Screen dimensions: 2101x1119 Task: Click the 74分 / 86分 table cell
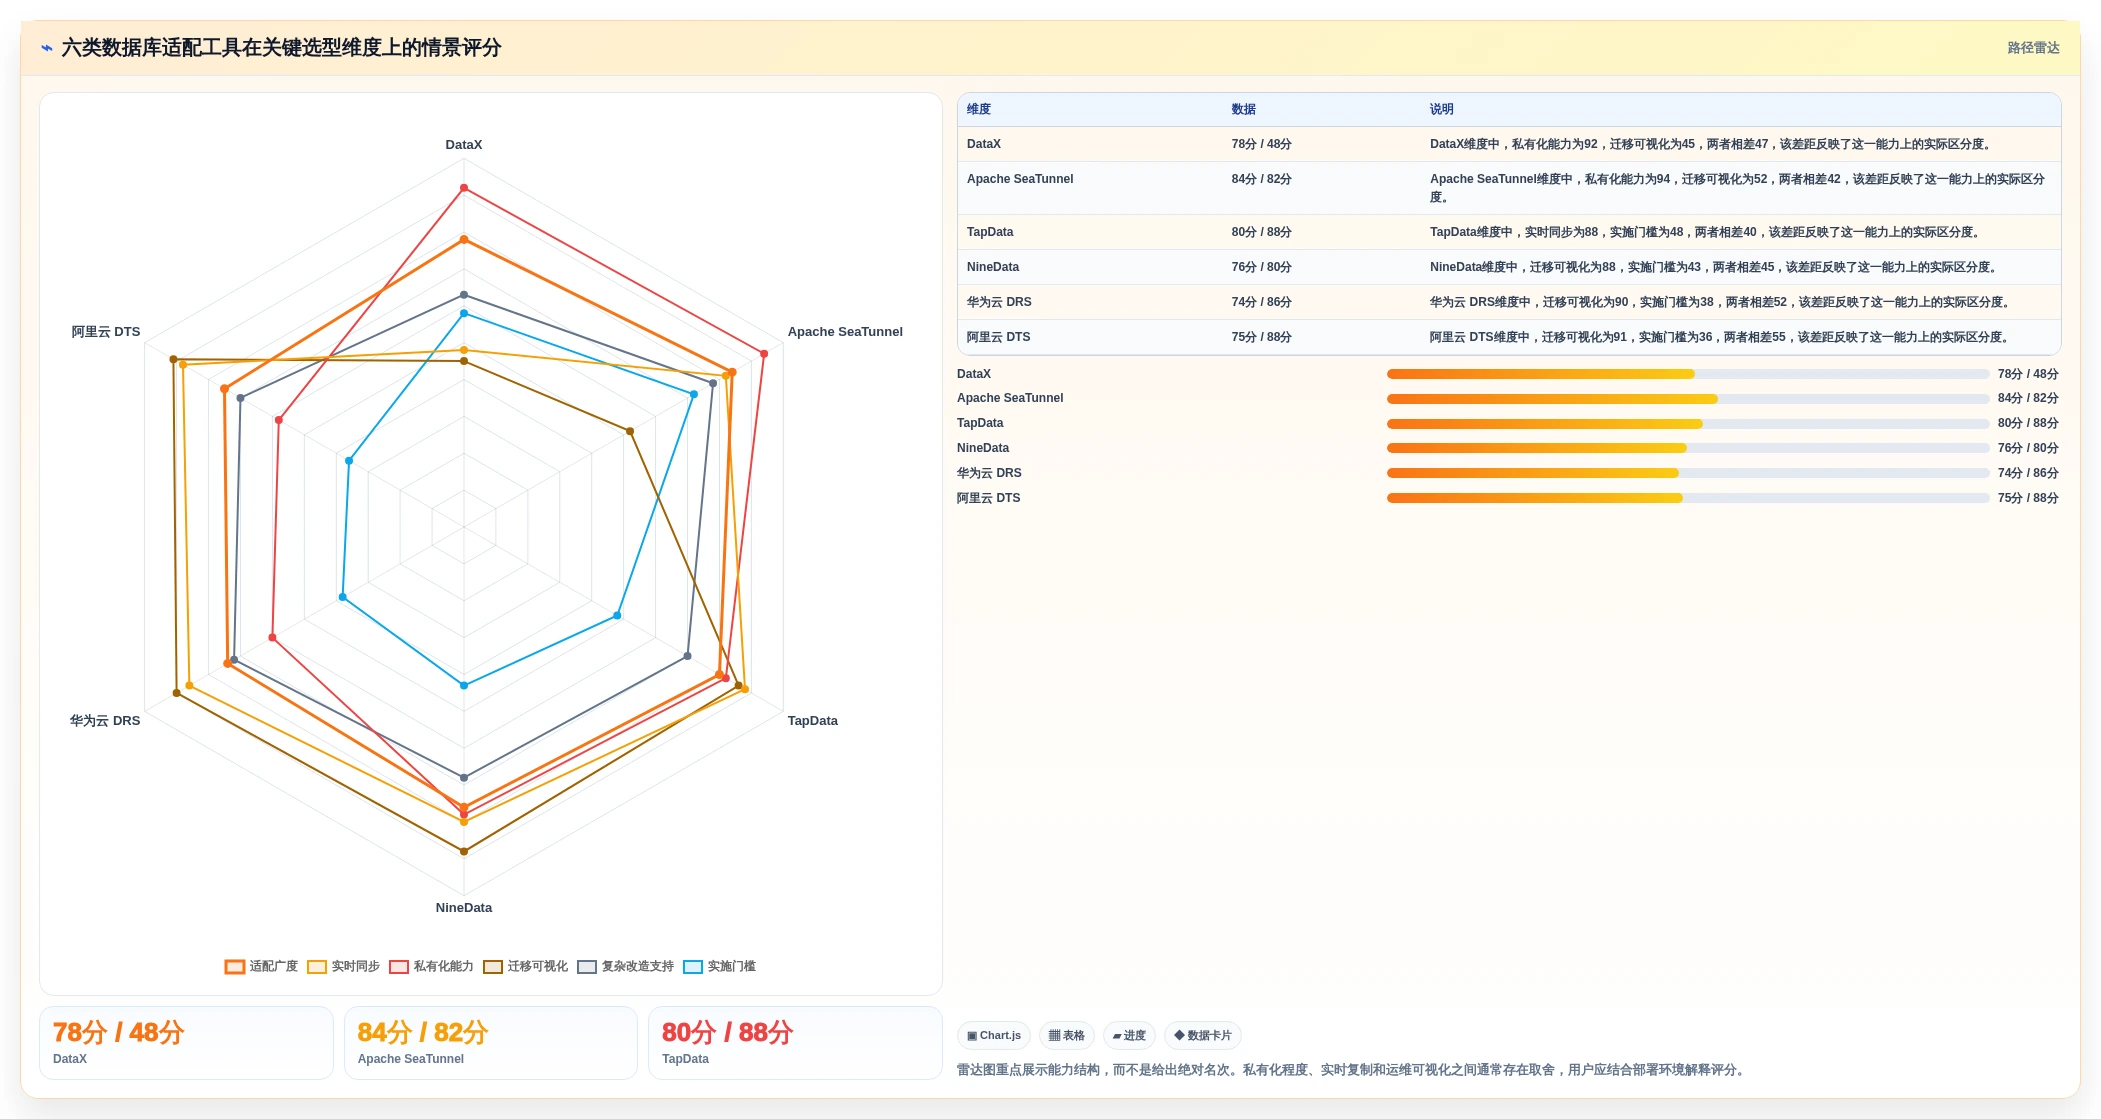click(1261, 302)
